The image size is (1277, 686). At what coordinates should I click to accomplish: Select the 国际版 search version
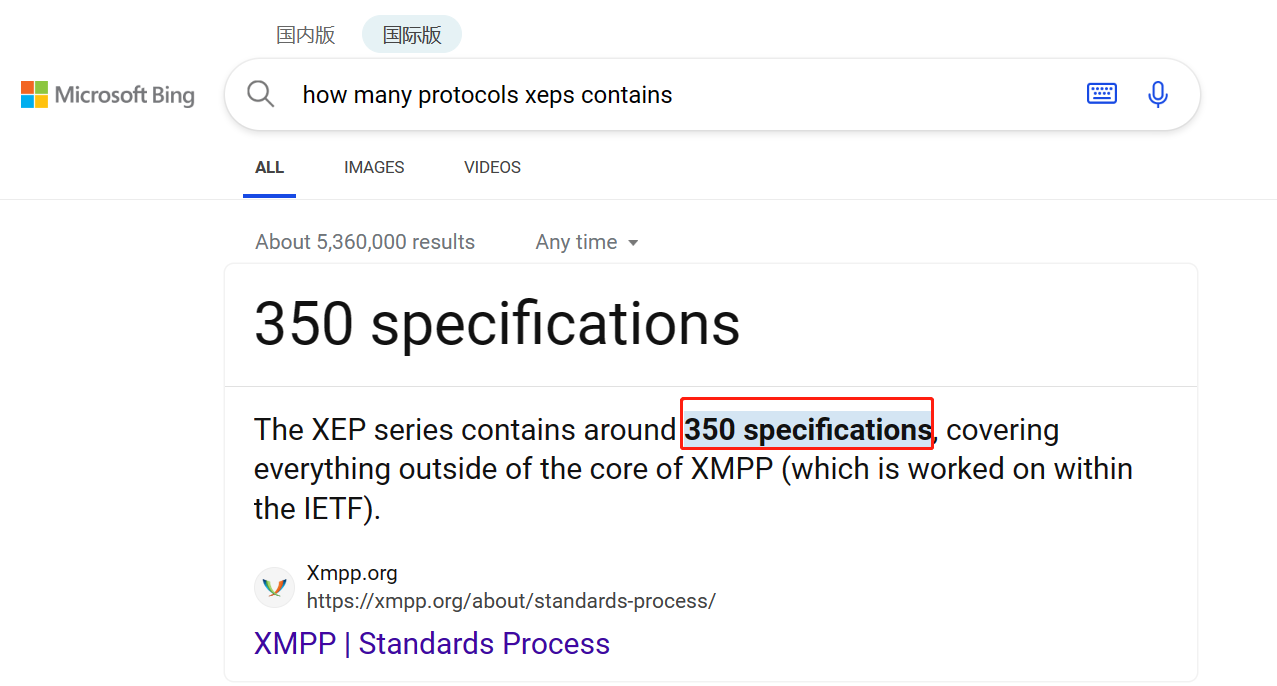click(412, 35)
